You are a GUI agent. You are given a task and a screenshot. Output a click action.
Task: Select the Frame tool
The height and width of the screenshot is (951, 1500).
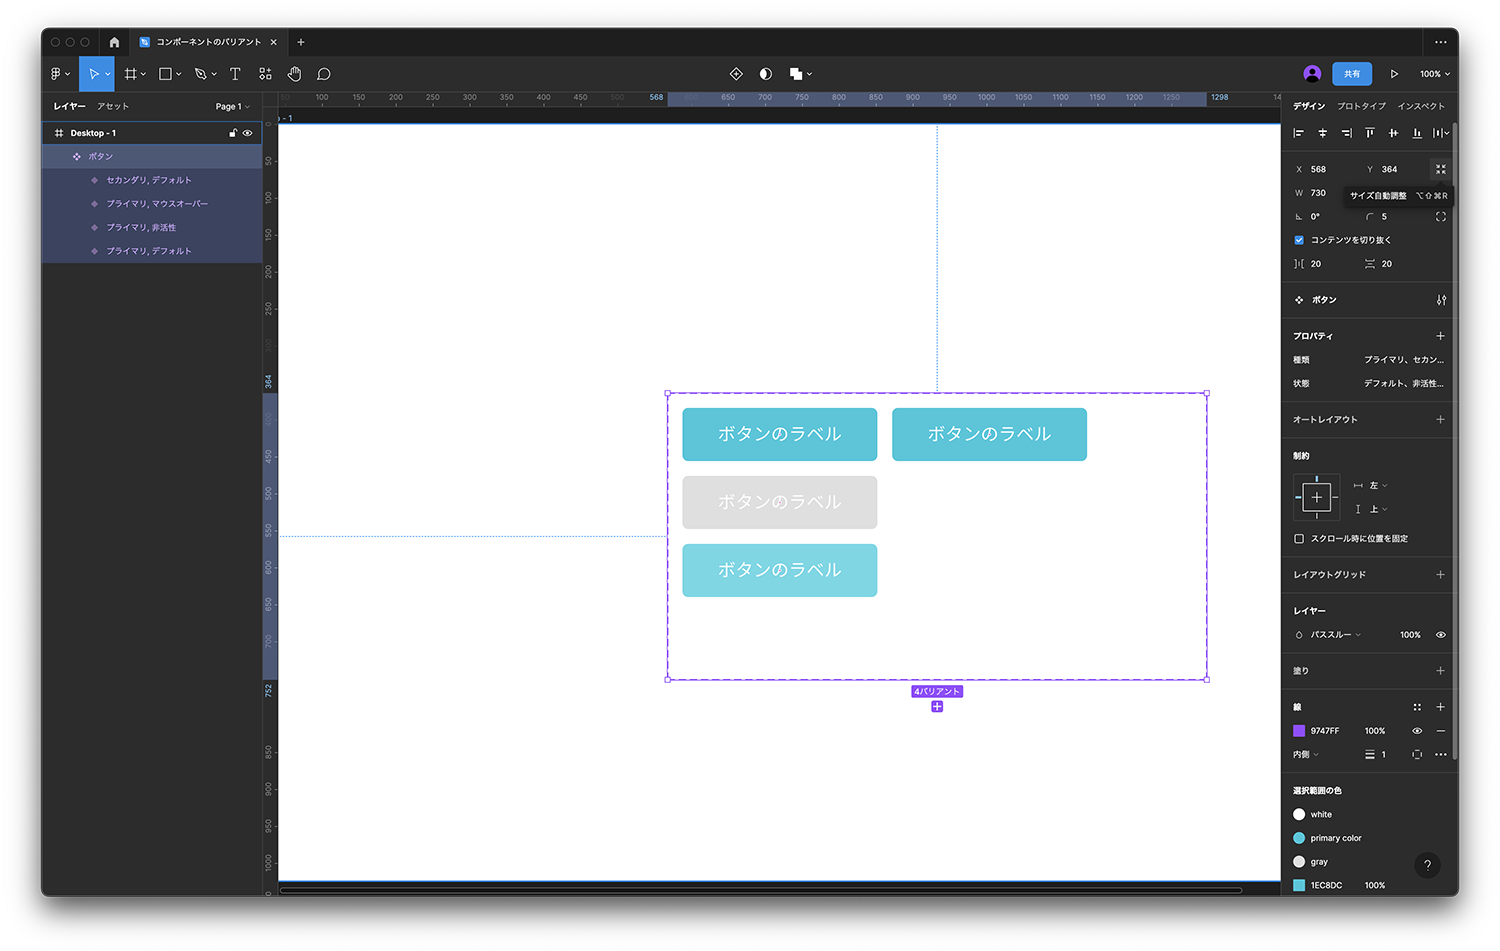(x=130, y=74)
